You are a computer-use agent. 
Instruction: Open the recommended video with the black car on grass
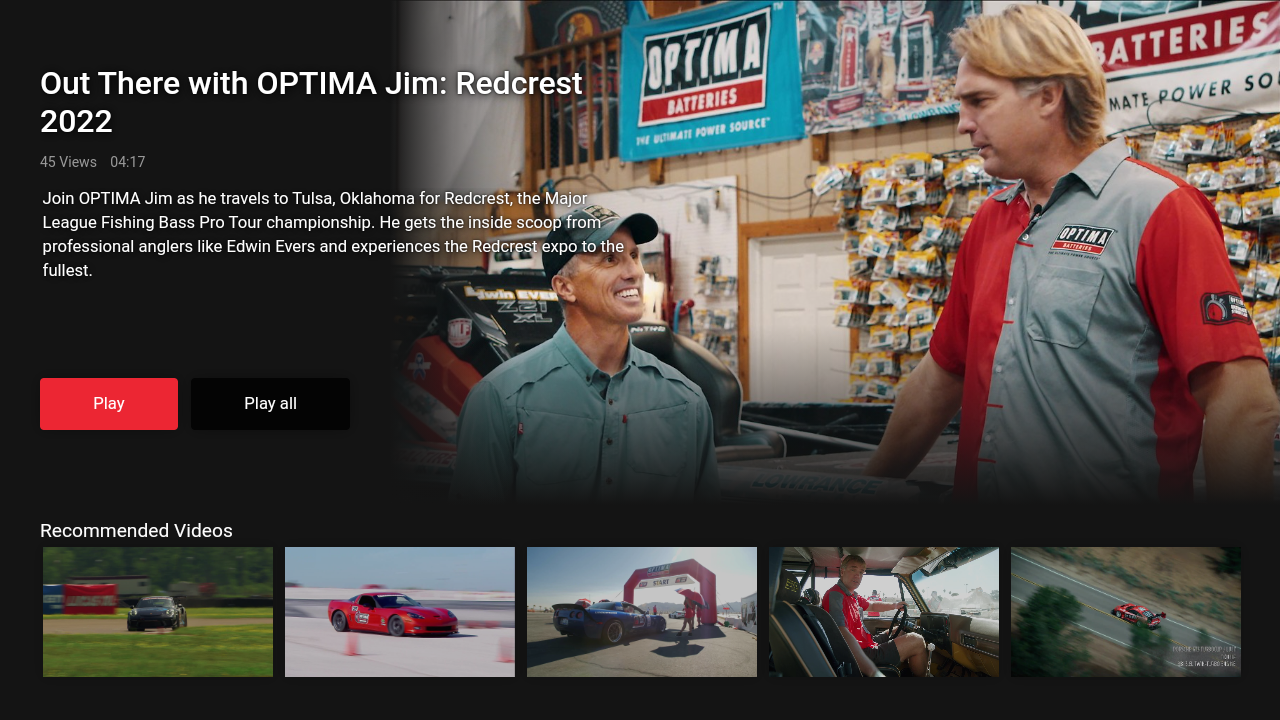click(x=158, y=612)
